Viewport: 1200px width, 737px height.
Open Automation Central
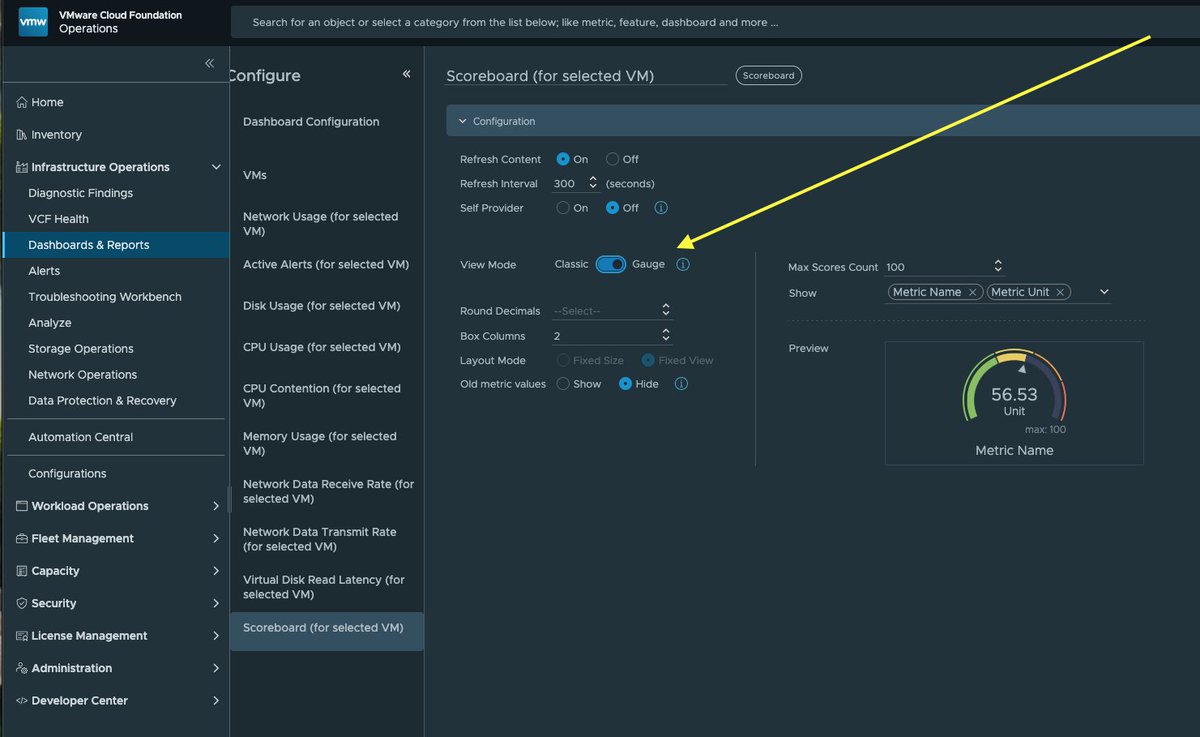(81, 437)
